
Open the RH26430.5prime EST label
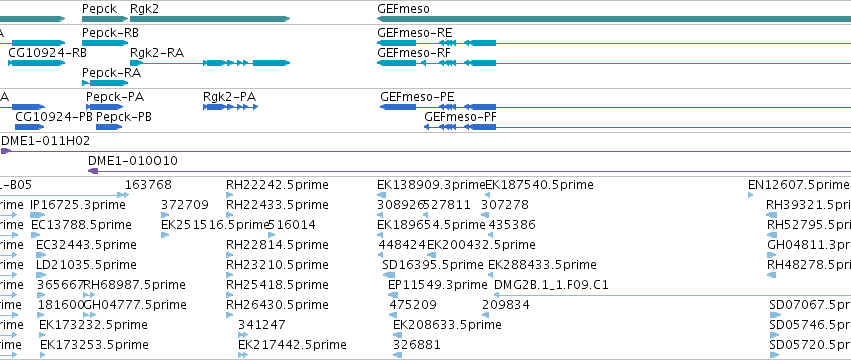(x=277, y=305)
